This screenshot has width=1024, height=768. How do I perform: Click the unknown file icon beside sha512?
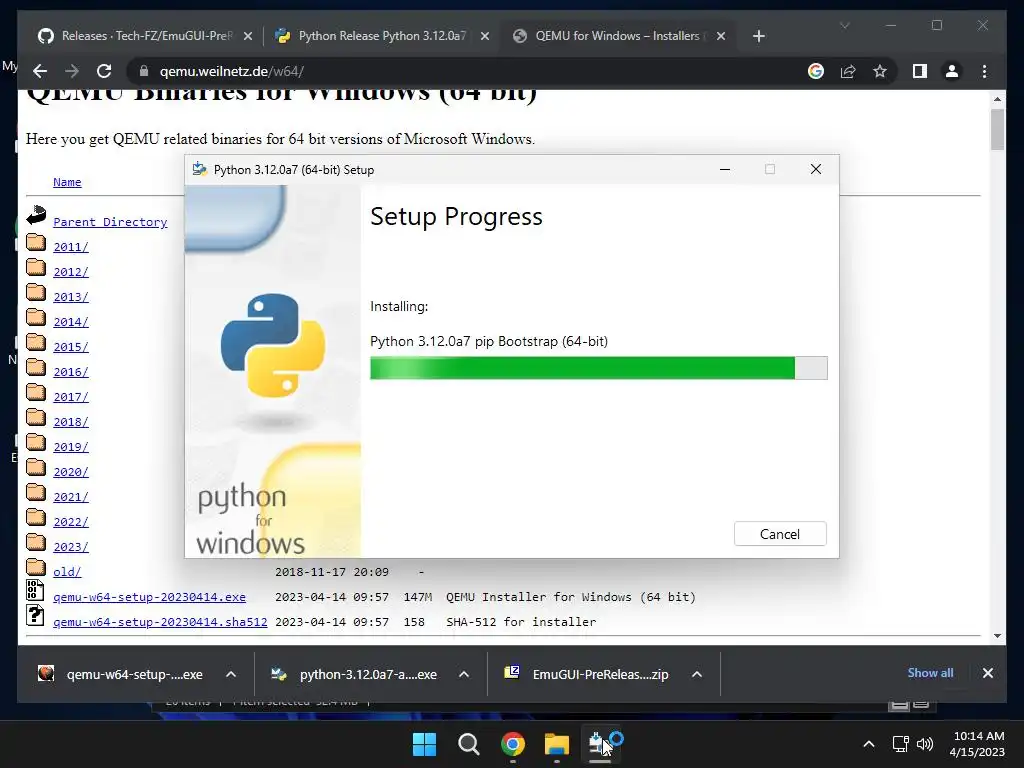35,615
